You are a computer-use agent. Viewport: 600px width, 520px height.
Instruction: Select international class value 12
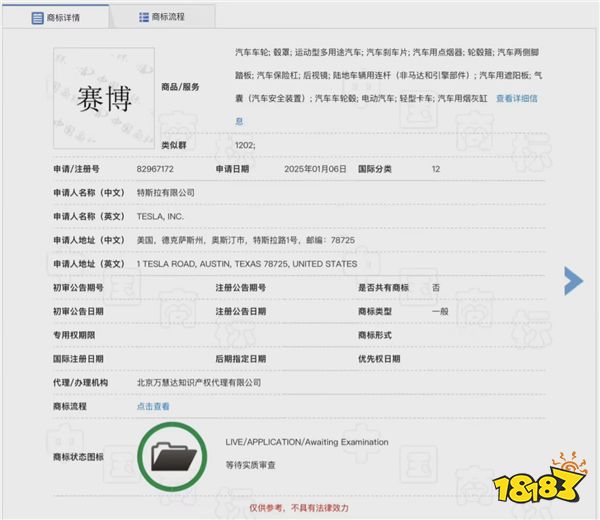click(x=436, y=169)
